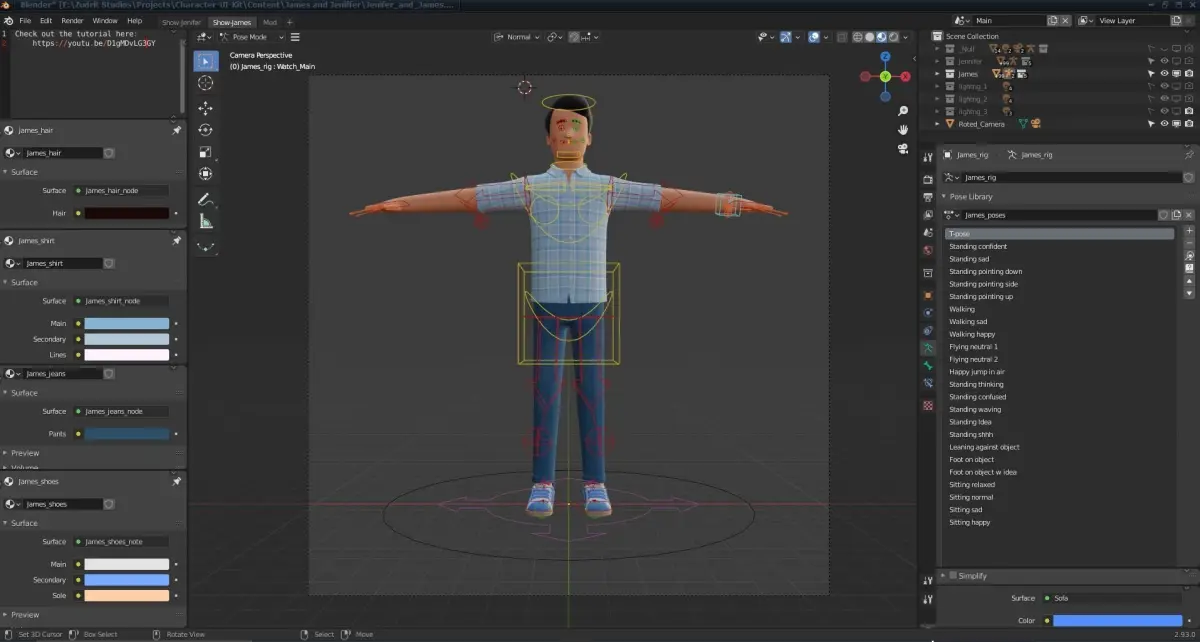The image size is (1200, 642).
Task: Open the overlays dropdown arrow
Action: (x=827, y=37)
